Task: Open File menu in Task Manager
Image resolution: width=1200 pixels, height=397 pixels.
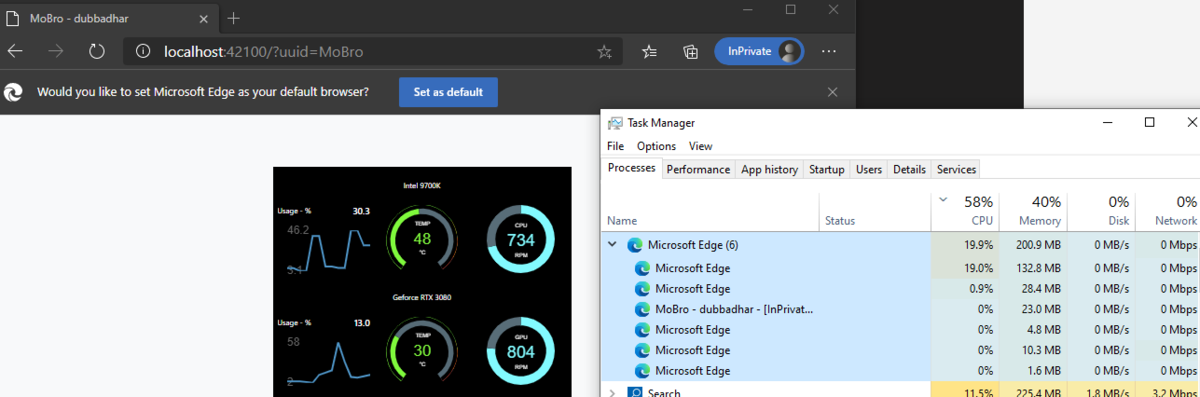Action: (x=615, y=146)
